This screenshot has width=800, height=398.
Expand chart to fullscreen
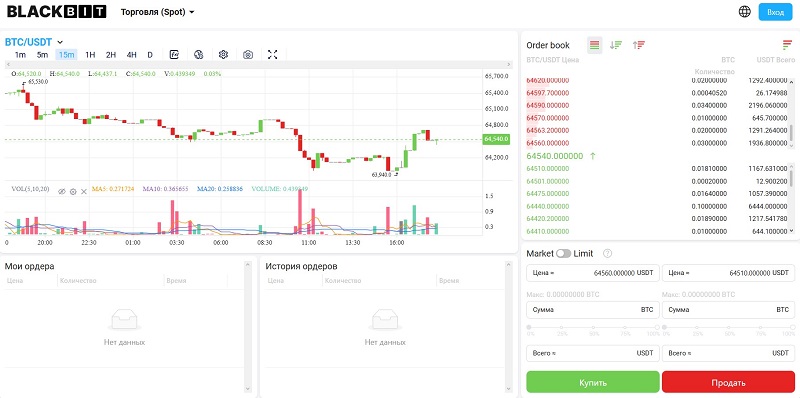pos(272,55)
